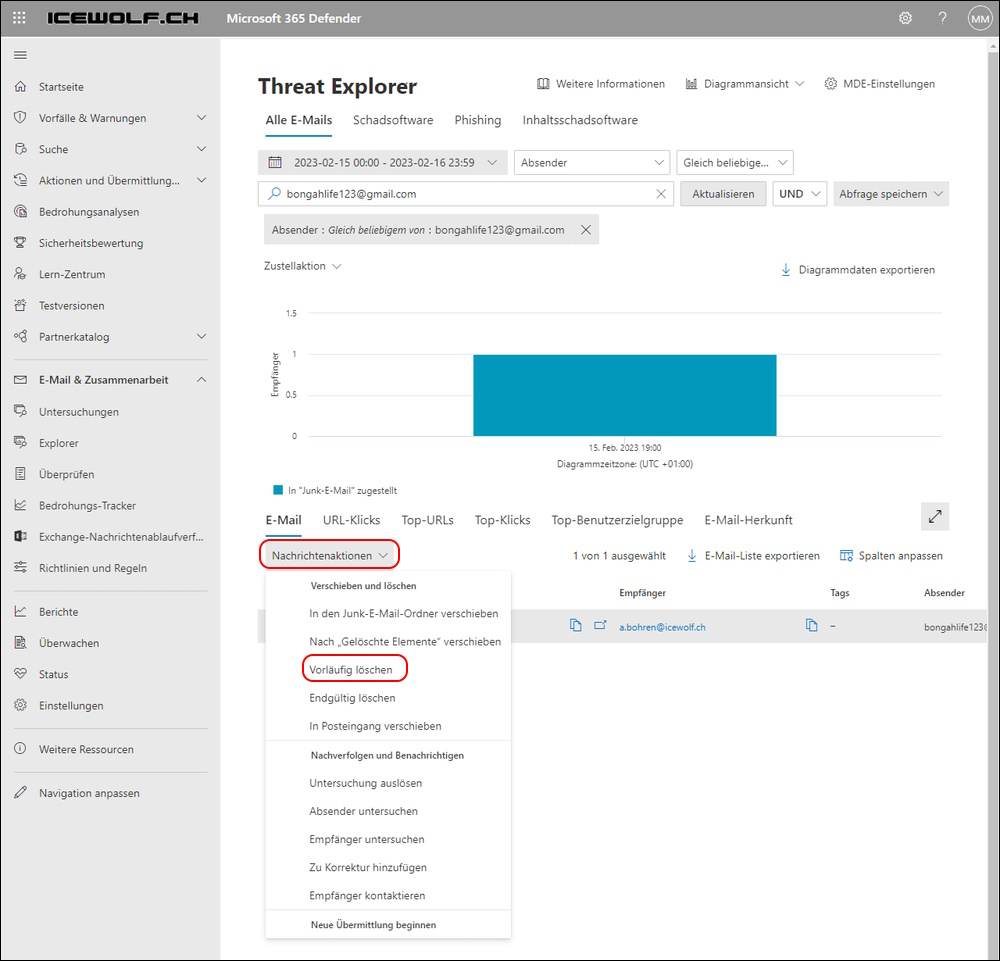
Task: Expand the Aktionen und Übermittlungen section
Action: (x=202, y=180)
